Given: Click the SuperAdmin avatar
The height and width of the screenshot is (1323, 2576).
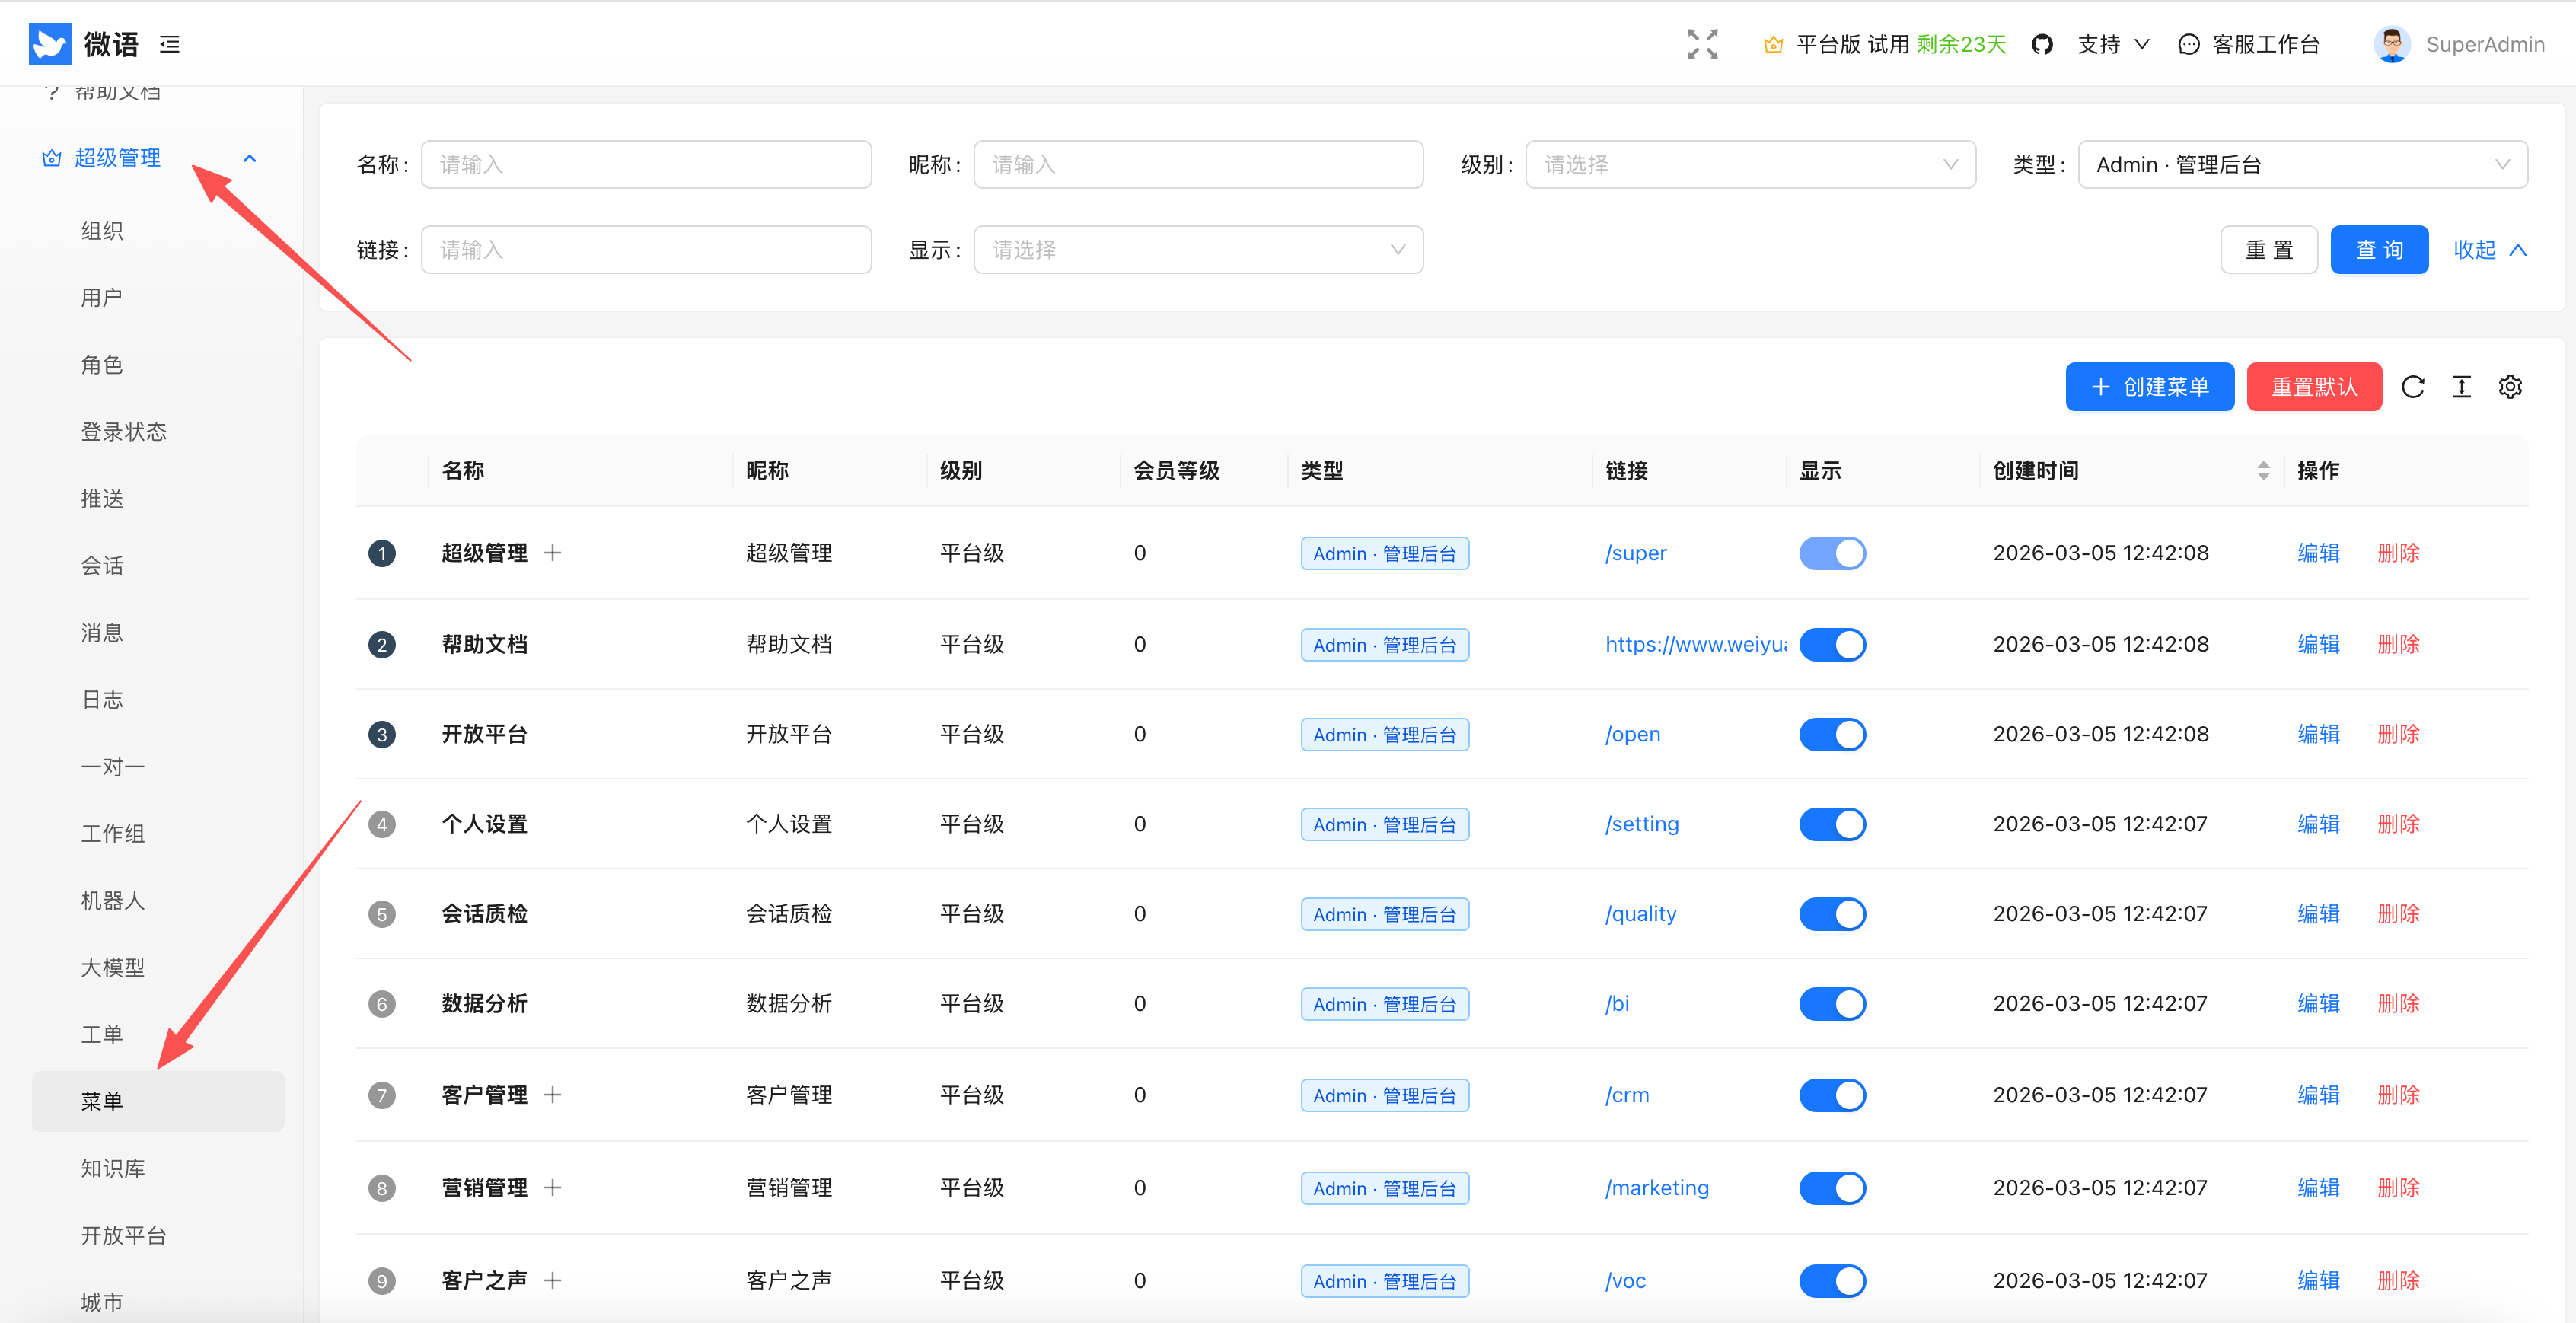Looking at the screenshot, I should (2392, 44).
